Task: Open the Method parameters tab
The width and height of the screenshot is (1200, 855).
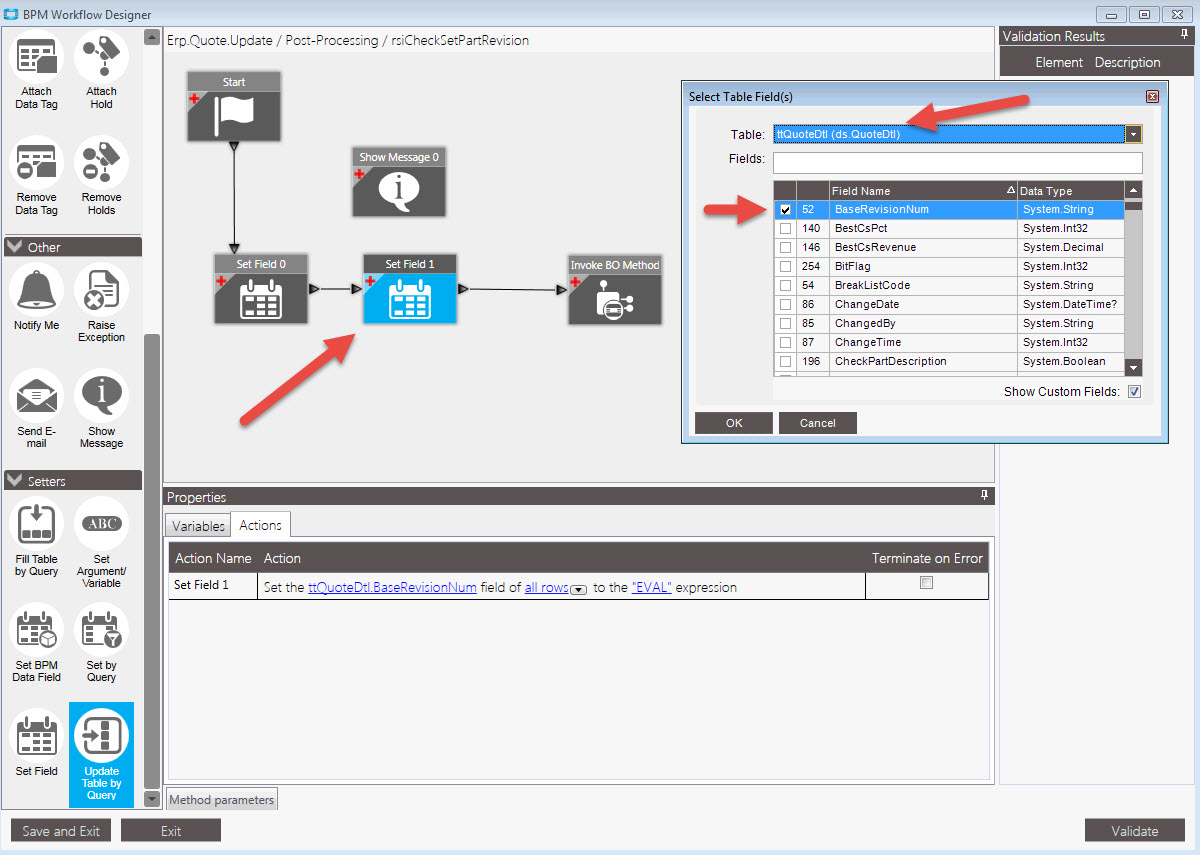Action: tap(221, 800)
